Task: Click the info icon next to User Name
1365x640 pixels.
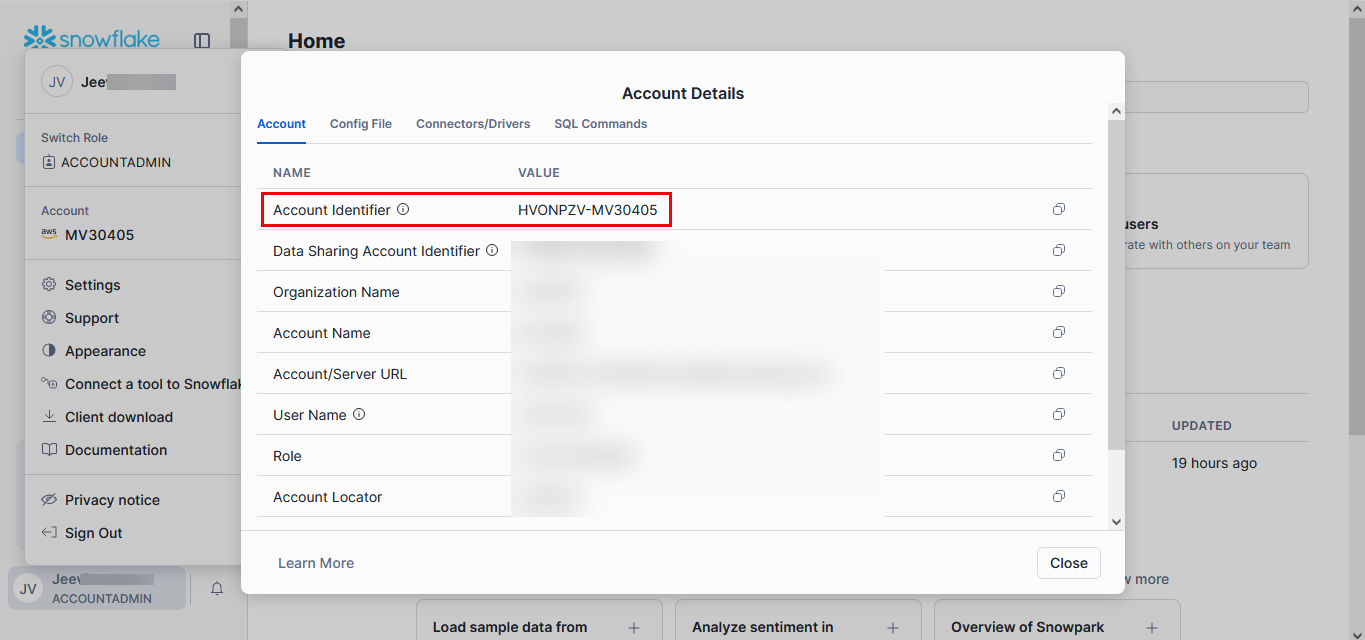Action: 359,415
